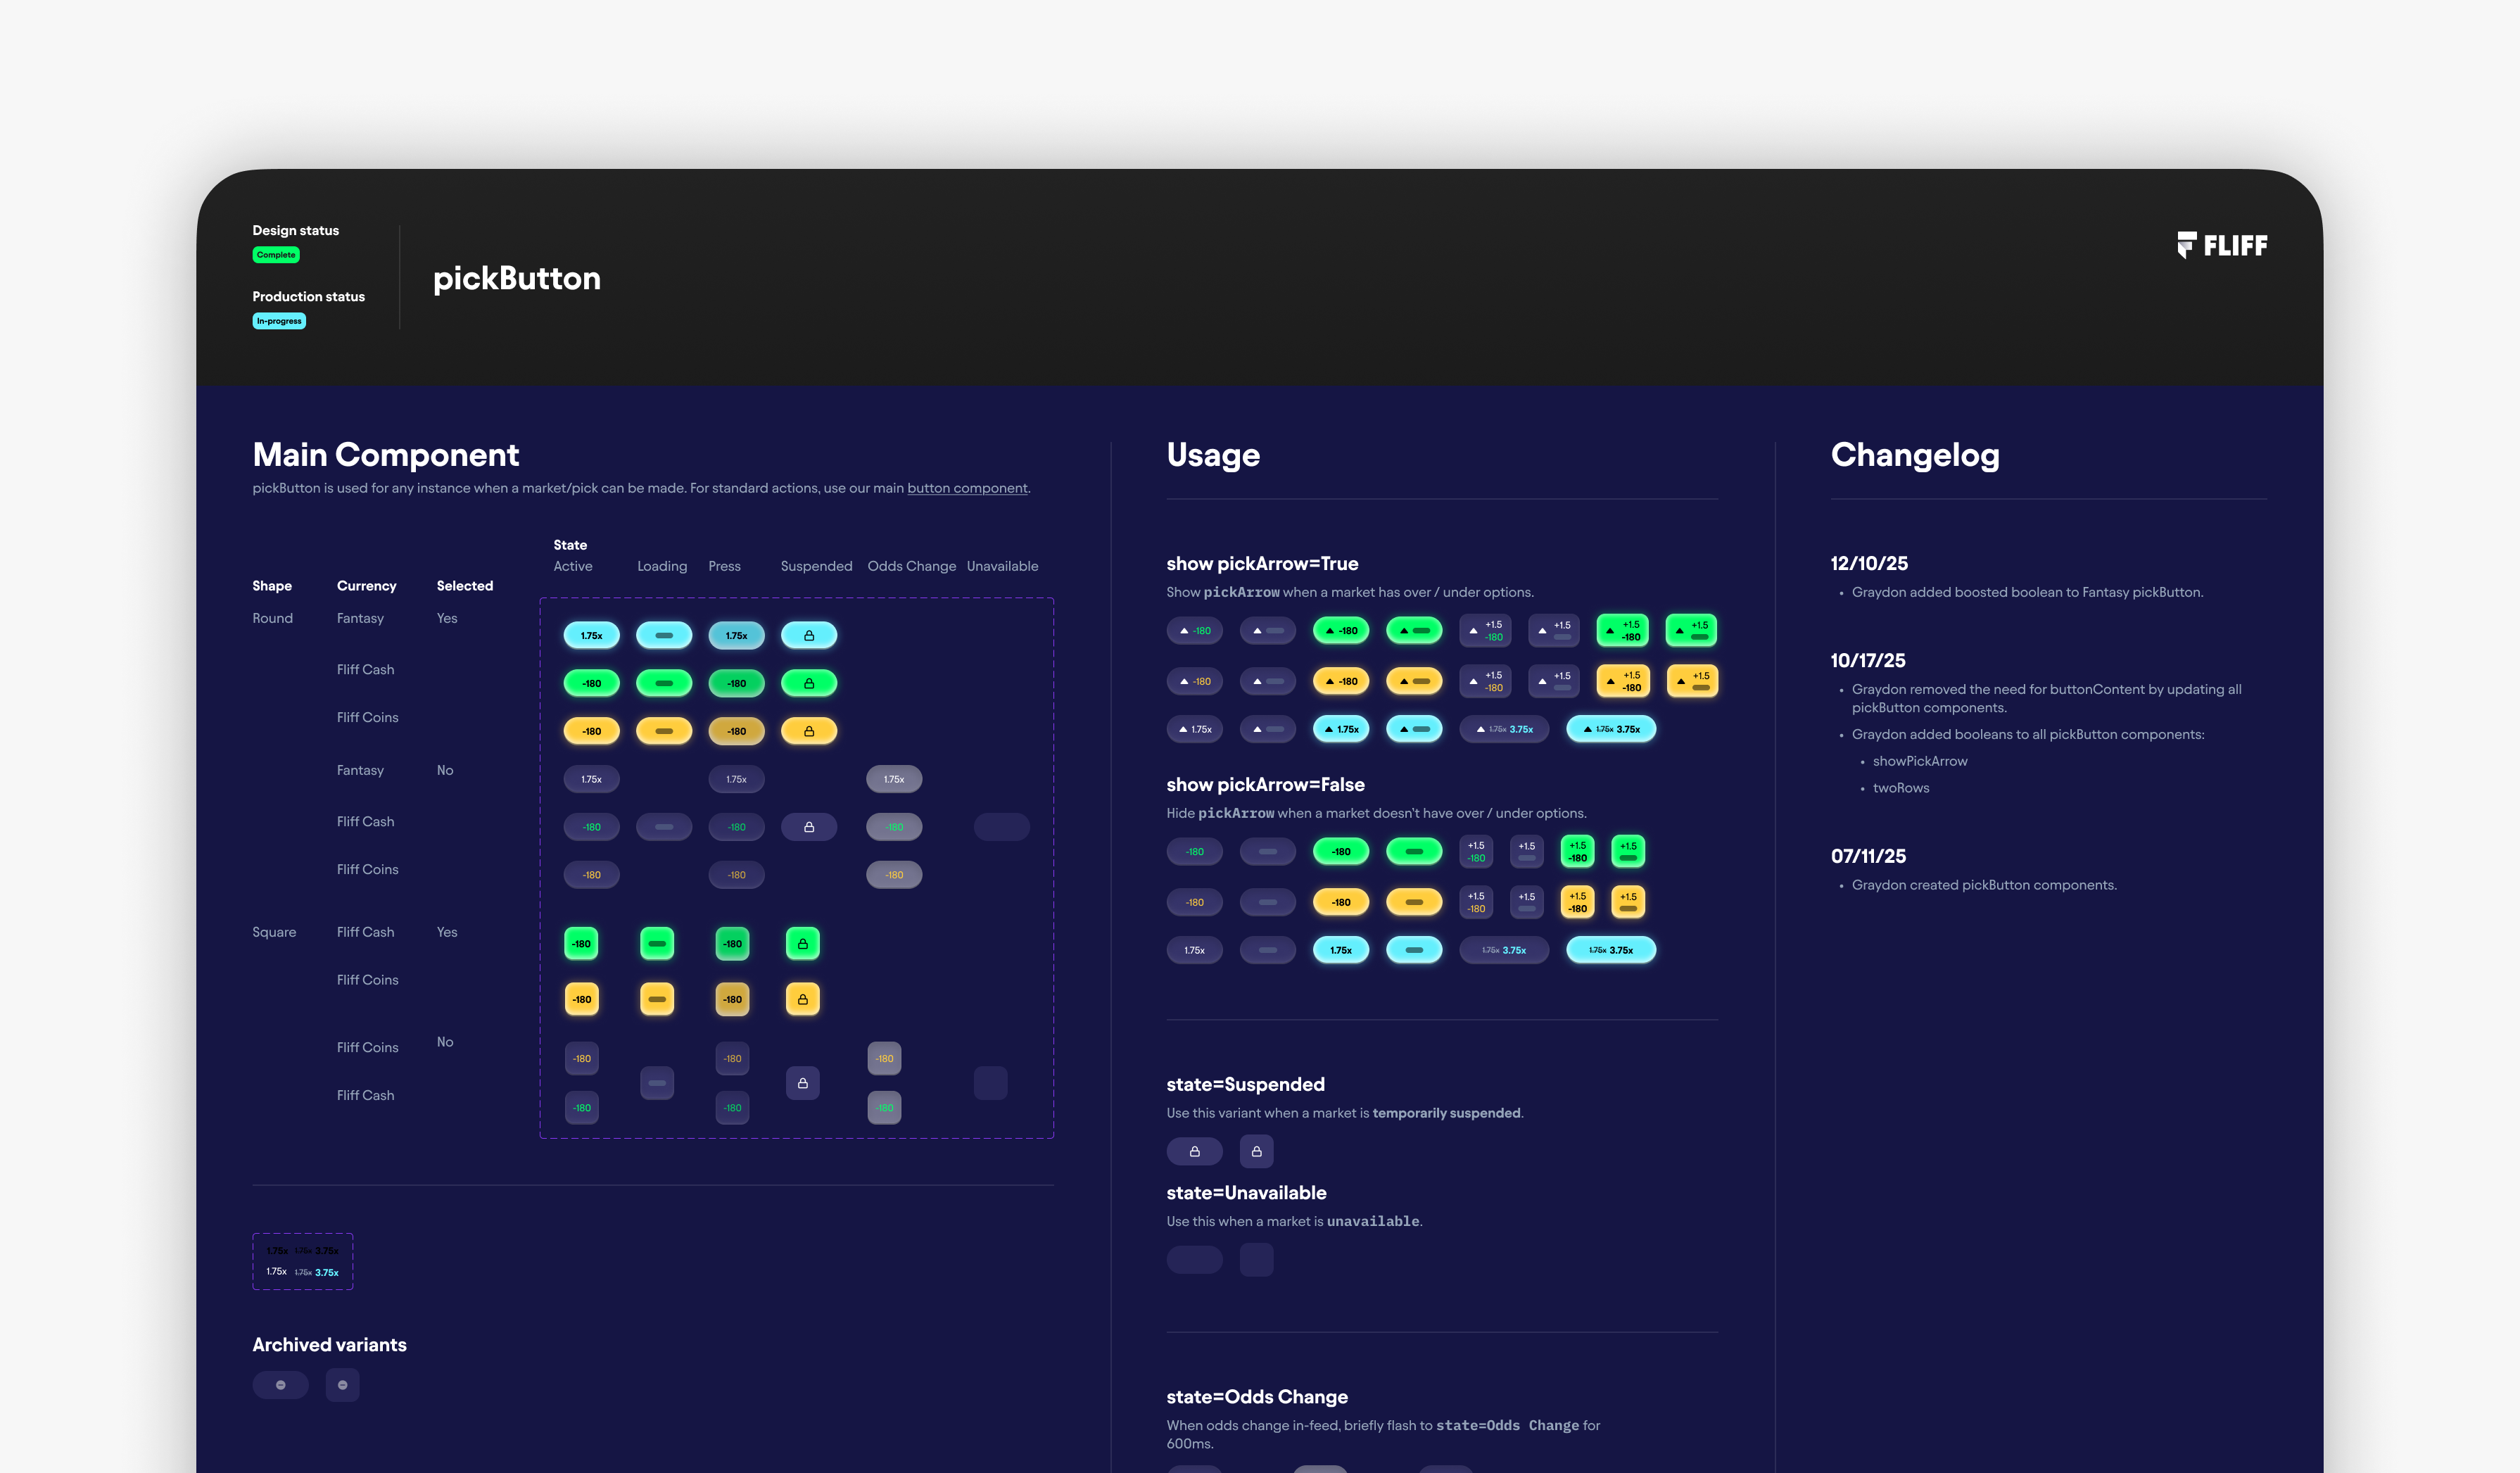Click the cyan round lock Suspended button
The height and width of the screenshot is (1473, 2520).
point(808,636)
